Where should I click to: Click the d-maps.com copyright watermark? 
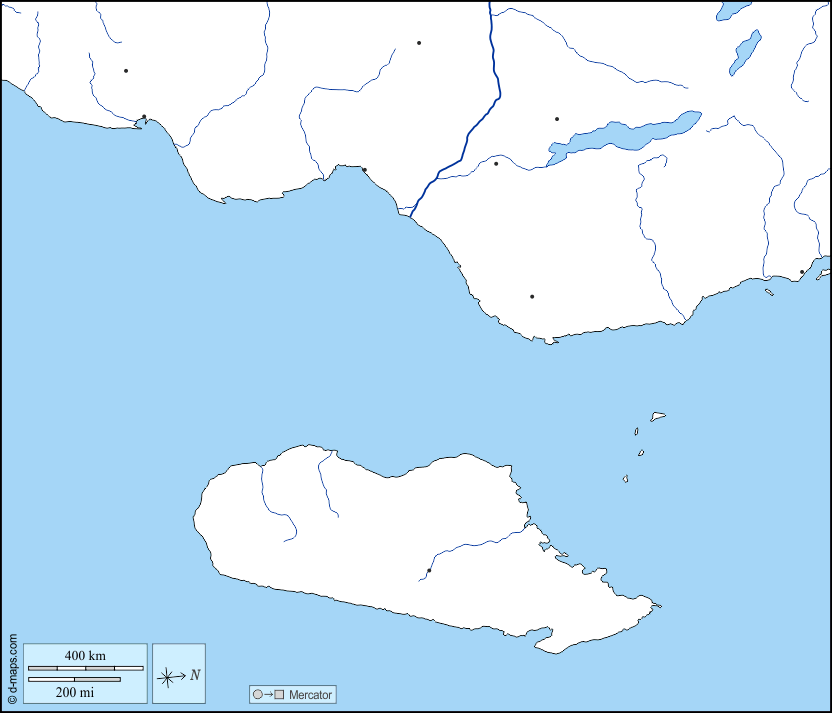(12, 668)
